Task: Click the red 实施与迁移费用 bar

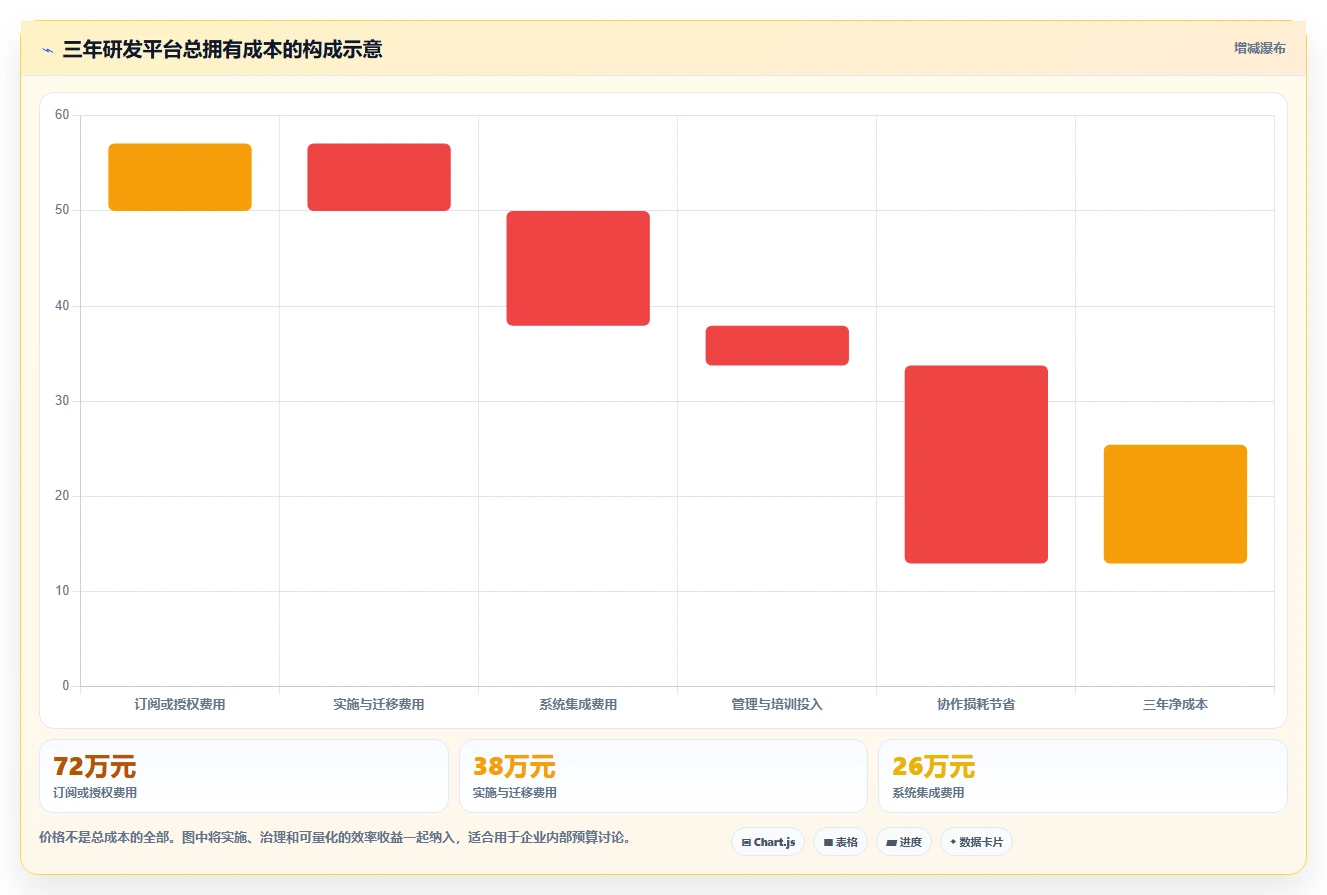Action: (x=379, y=177)
